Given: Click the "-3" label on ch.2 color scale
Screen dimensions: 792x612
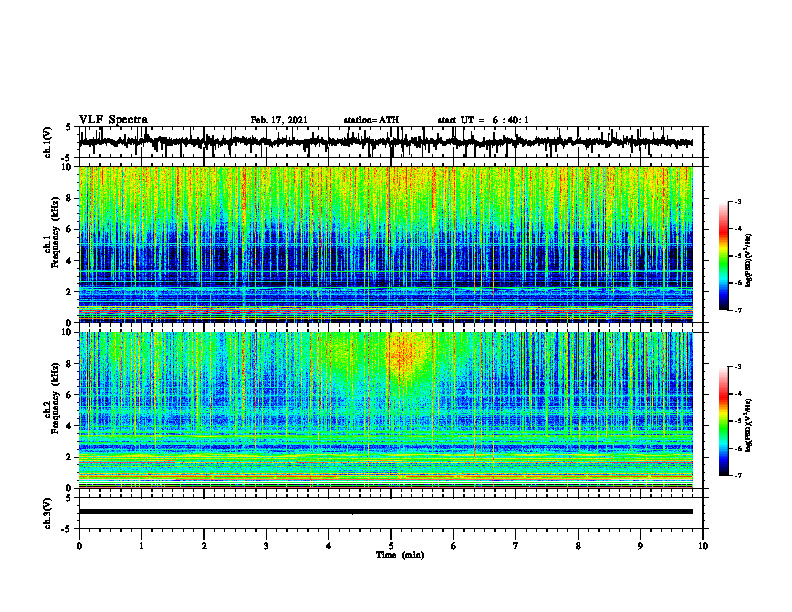Looking at the screenshot, I should pyautogui.click(x=738, y=367).
